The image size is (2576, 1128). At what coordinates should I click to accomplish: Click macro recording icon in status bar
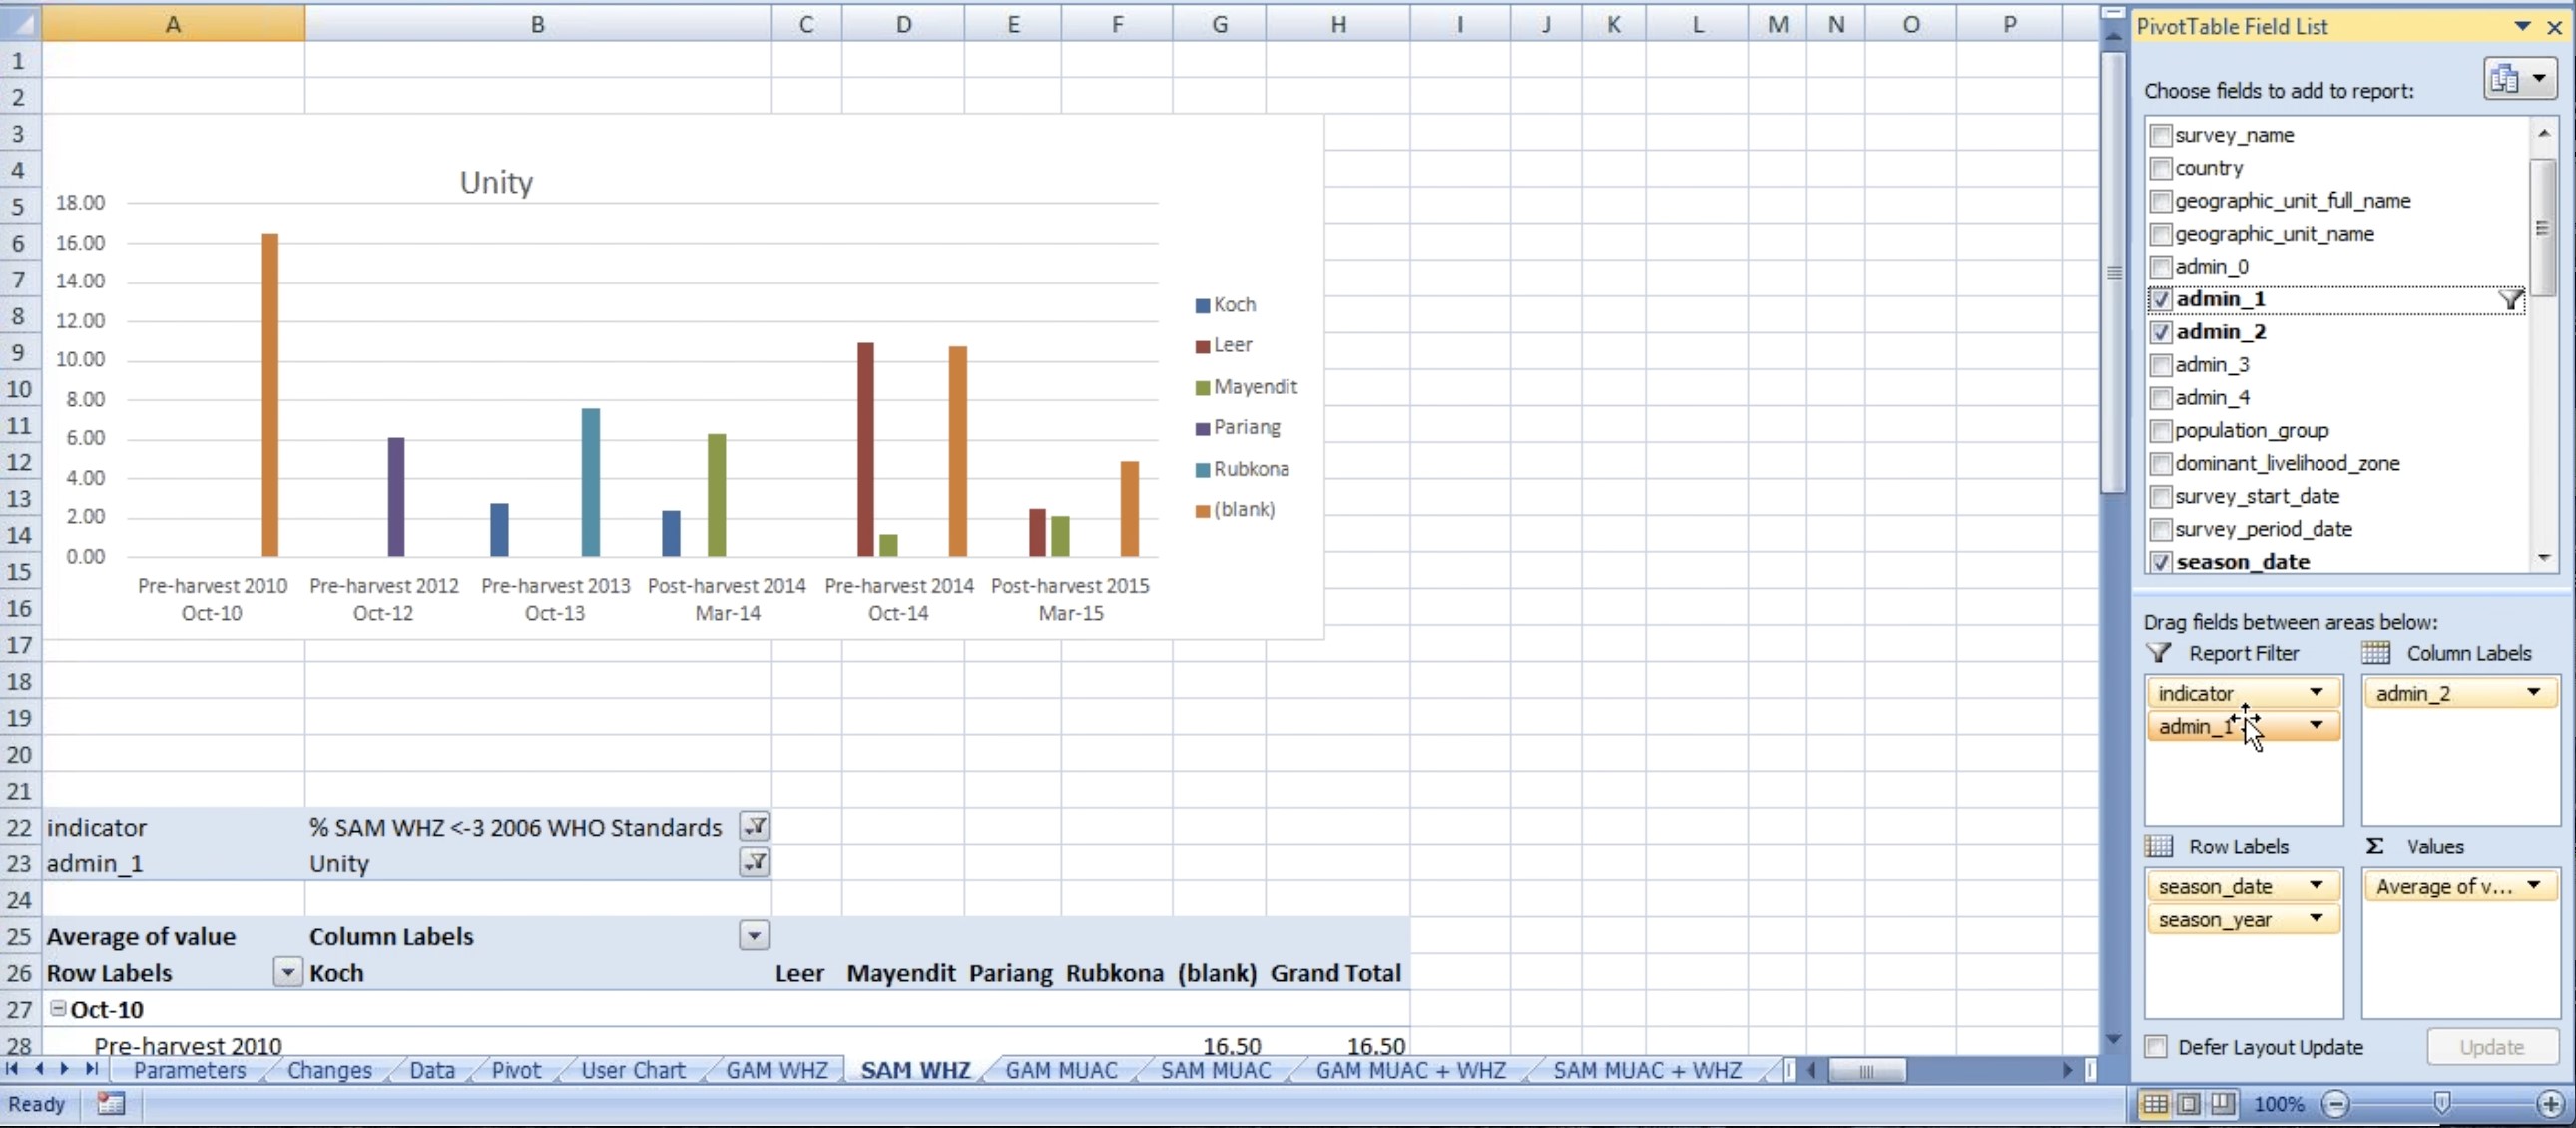(x=110, y=1104)
